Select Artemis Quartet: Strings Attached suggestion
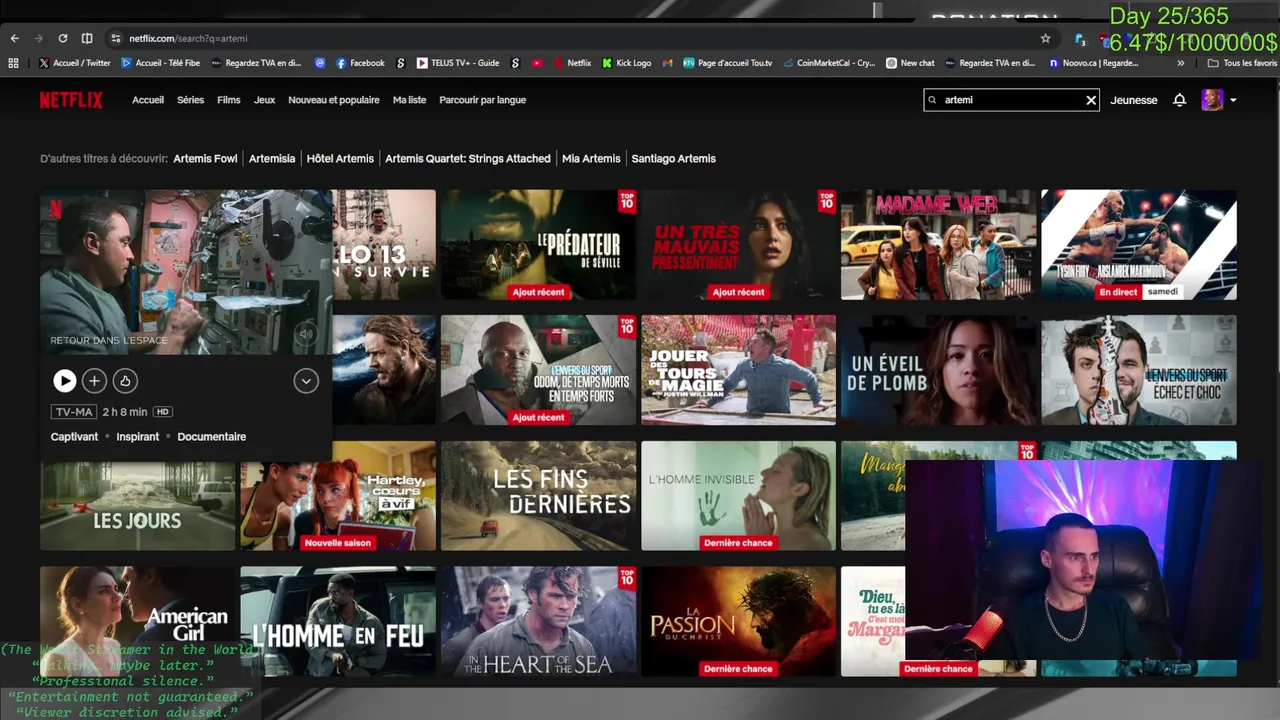The width and height of the screenshot is (1280, 720). [x=468, y=158]
